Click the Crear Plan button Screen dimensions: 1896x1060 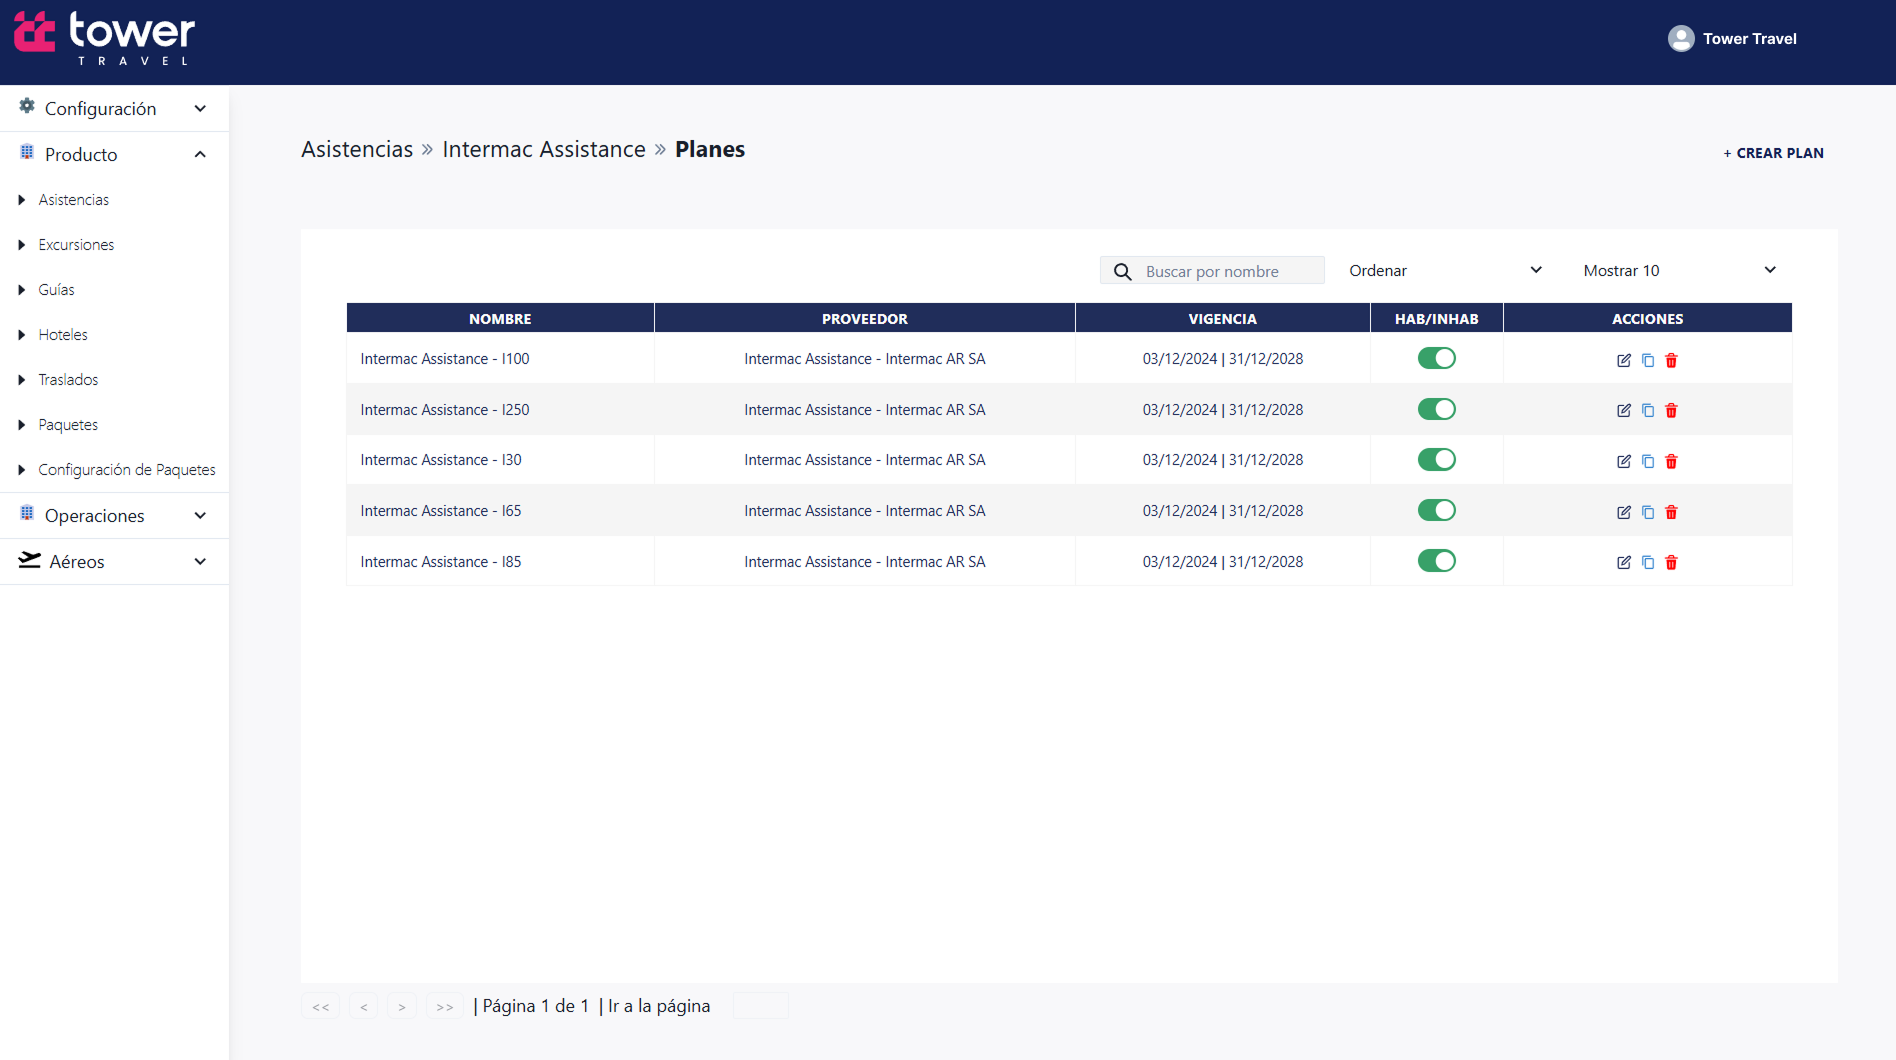[1773, 153]
